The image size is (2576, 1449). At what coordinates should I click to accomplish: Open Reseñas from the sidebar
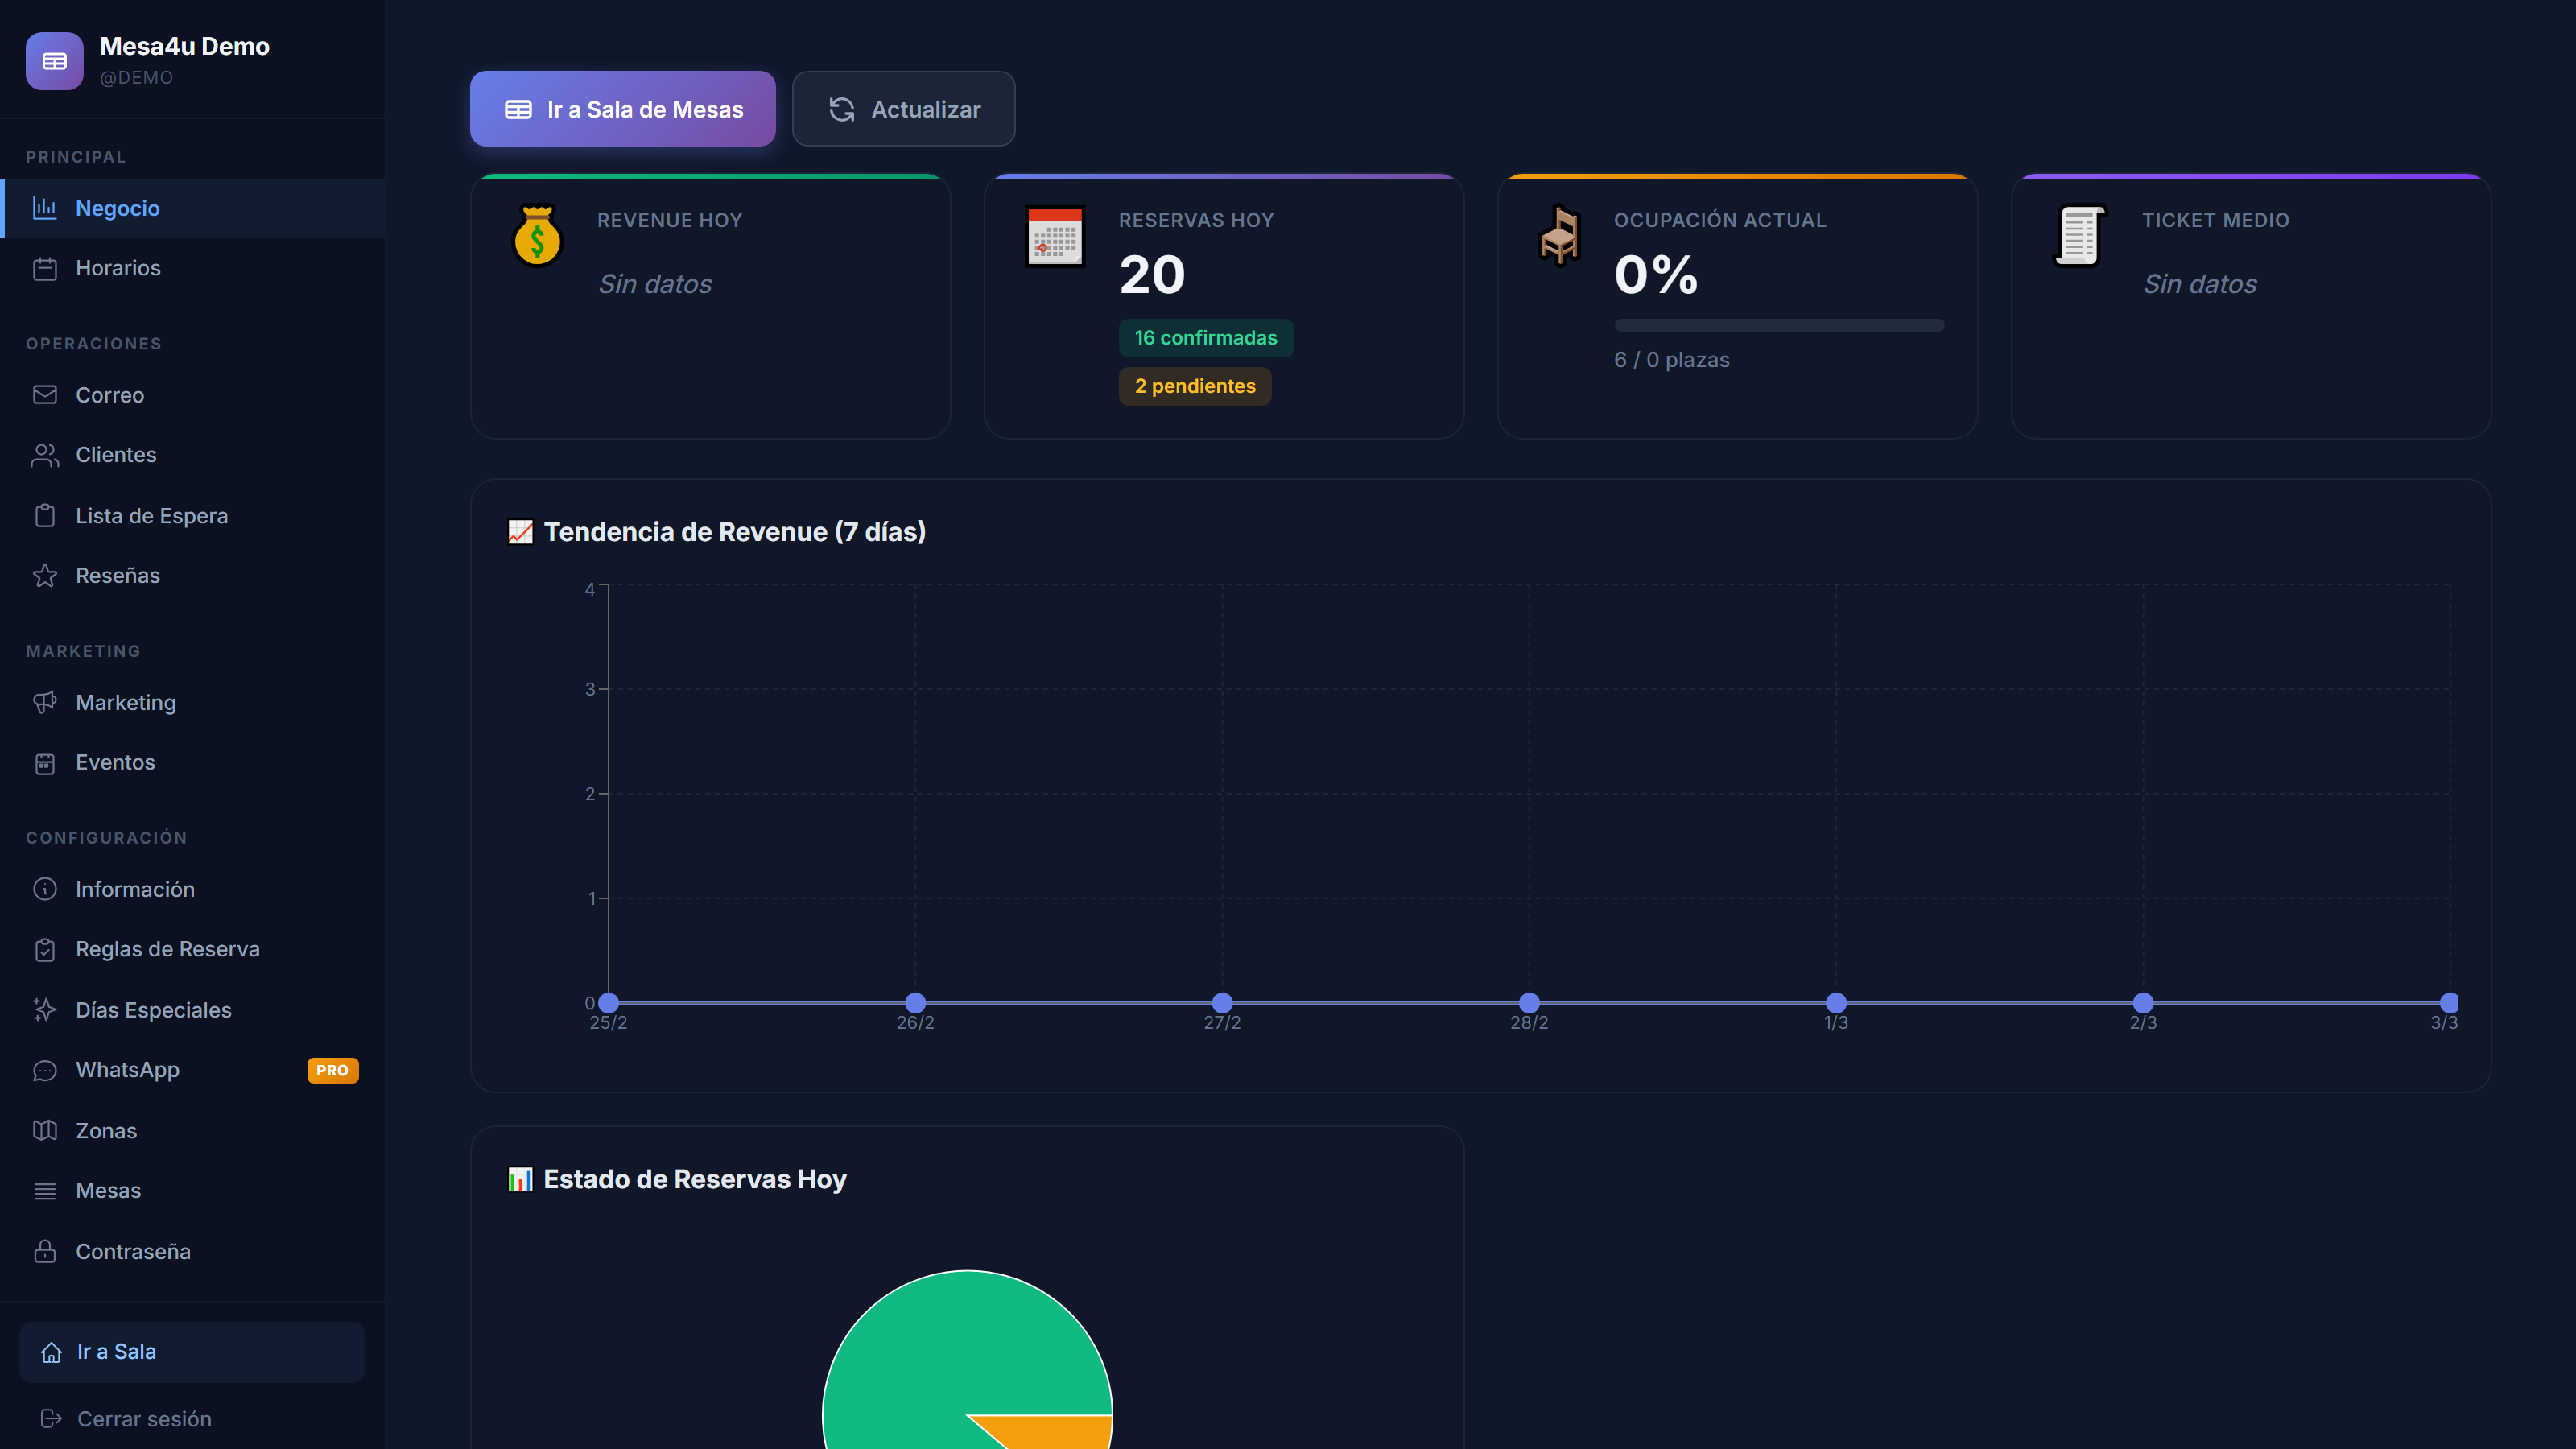(x=193, y=575)
